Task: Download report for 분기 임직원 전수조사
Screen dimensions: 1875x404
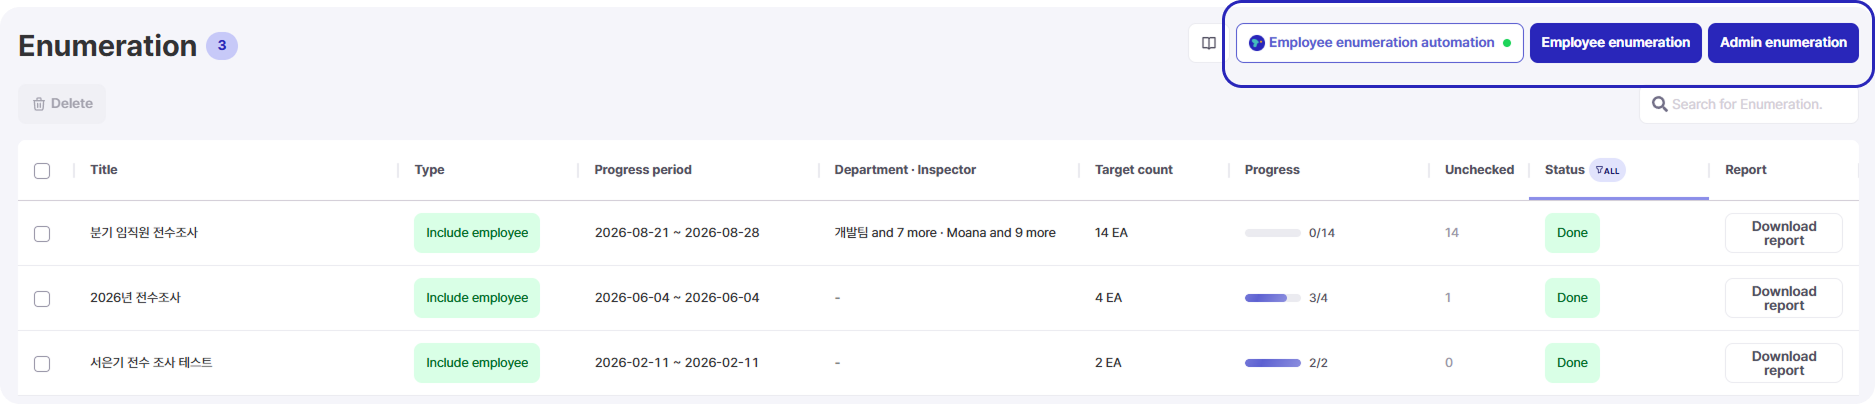Action: click(1783, 233)
